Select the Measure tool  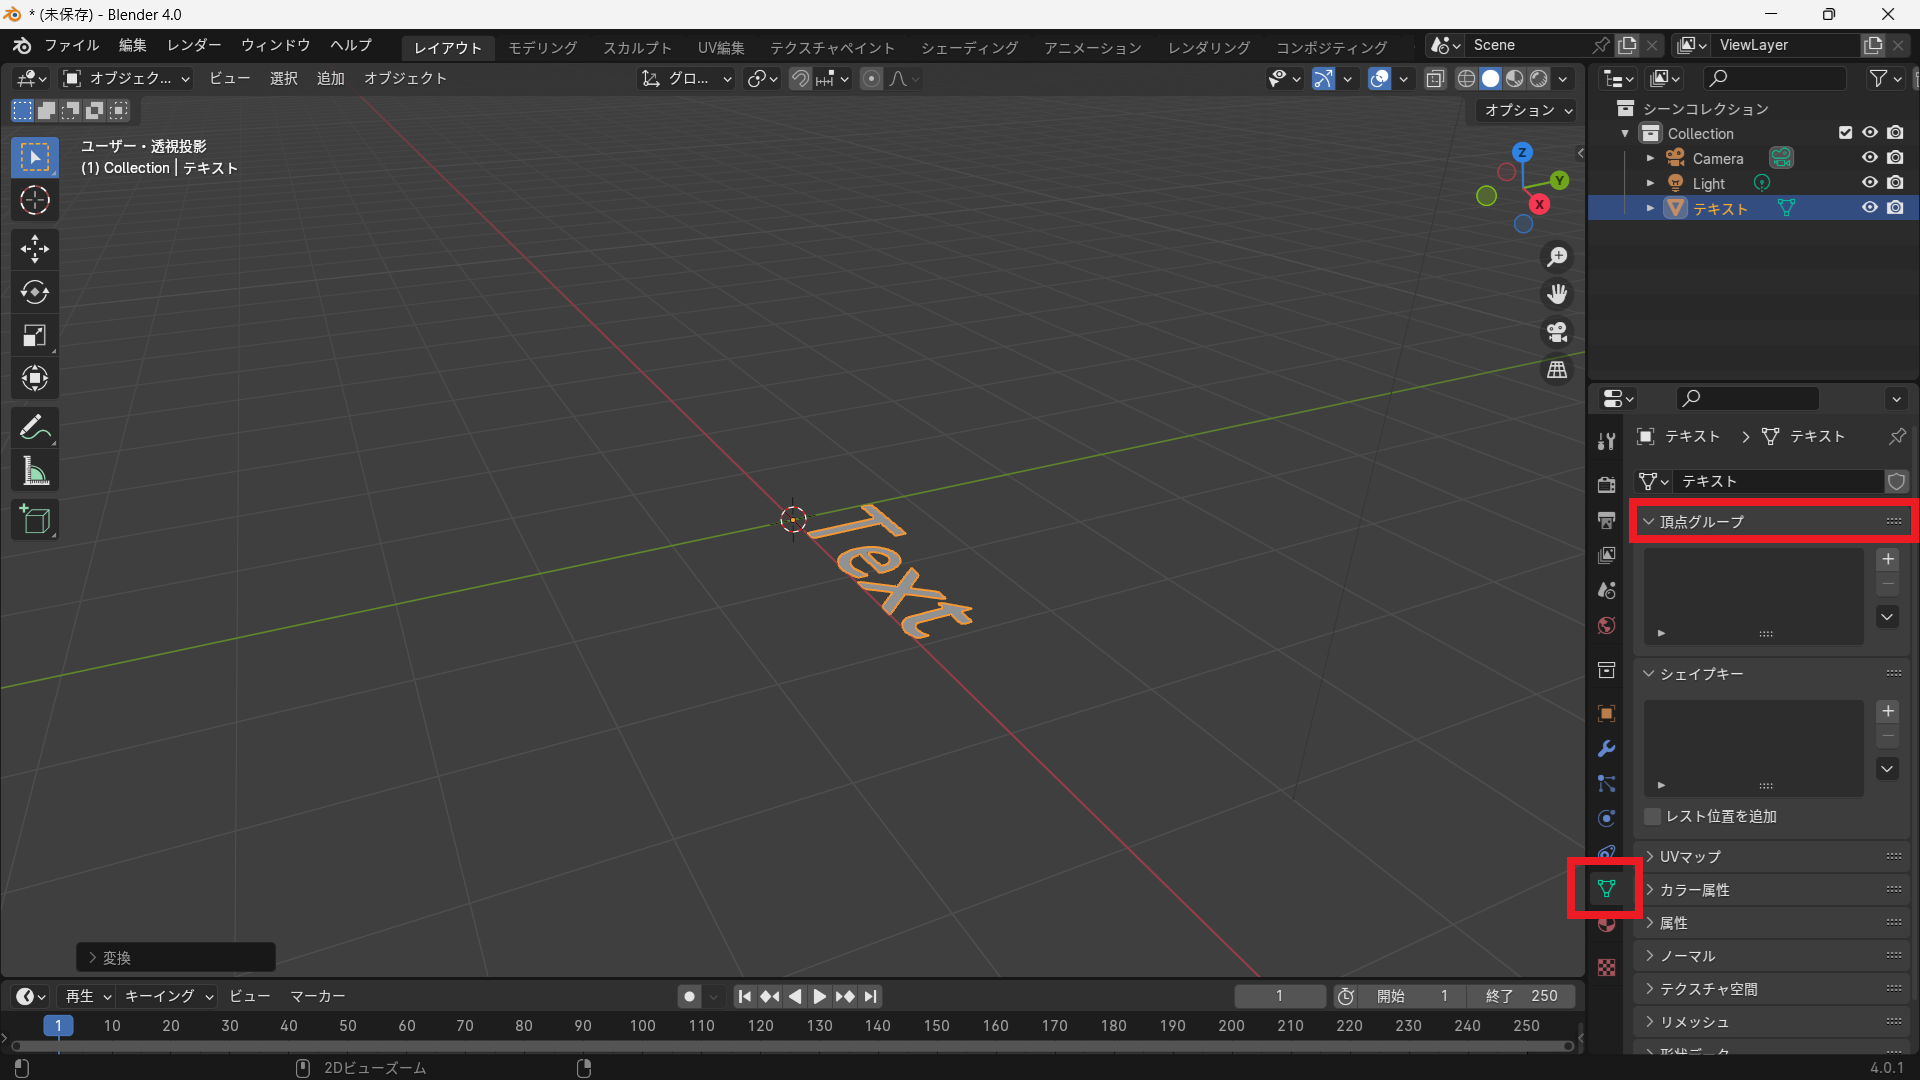click(35, 471)
